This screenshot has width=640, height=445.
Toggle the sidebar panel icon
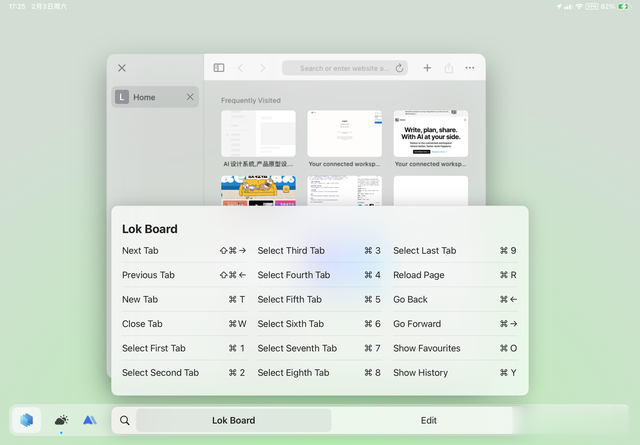pyautogui.click(x=219, y=68)
